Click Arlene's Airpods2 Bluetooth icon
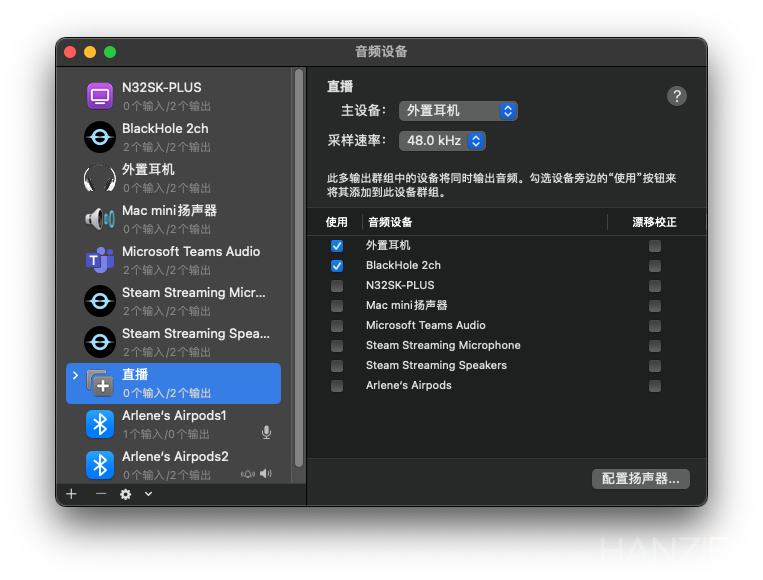 100,465
